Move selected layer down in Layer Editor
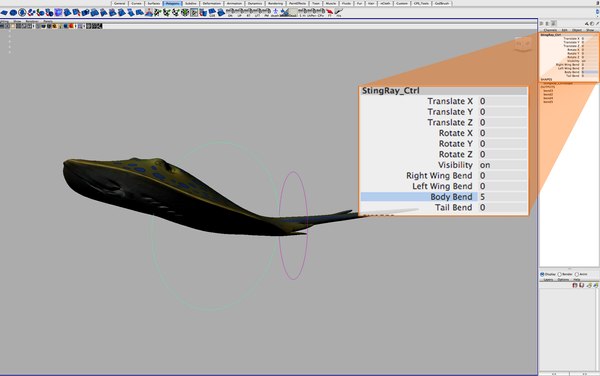Screen dimensions: 600x376 pos(582,285)
